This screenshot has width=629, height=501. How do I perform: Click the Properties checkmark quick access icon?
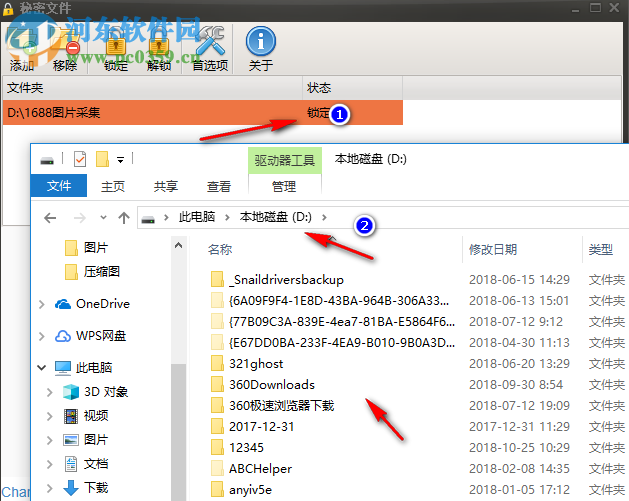coord(80,159)
